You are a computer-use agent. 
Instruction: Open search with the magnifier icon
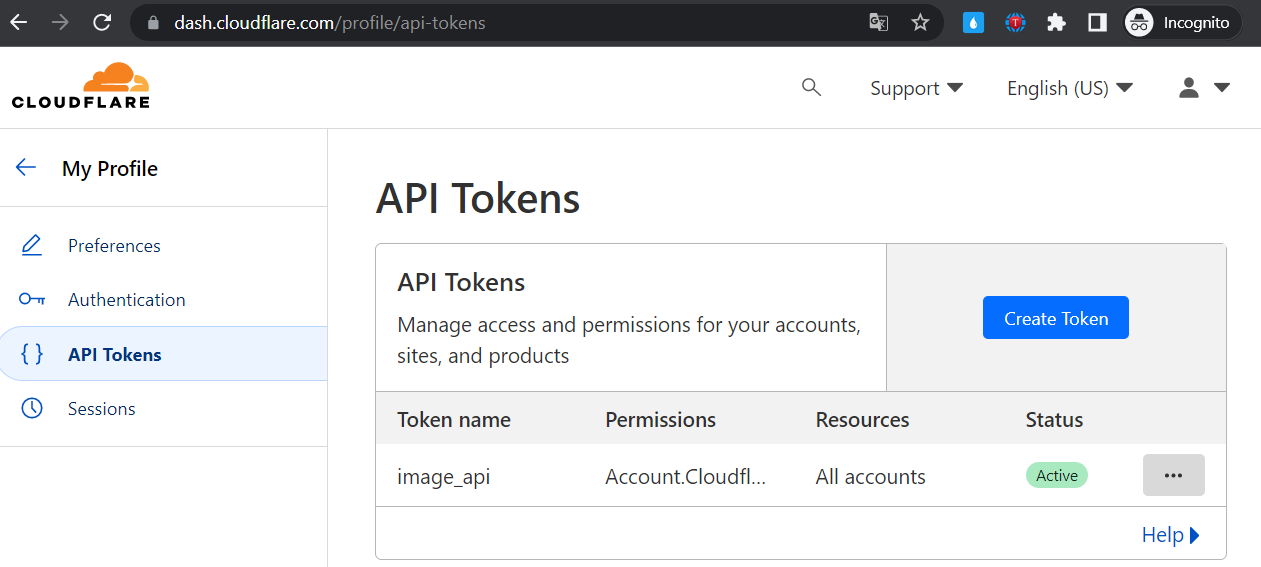click(x=811, y=88)
